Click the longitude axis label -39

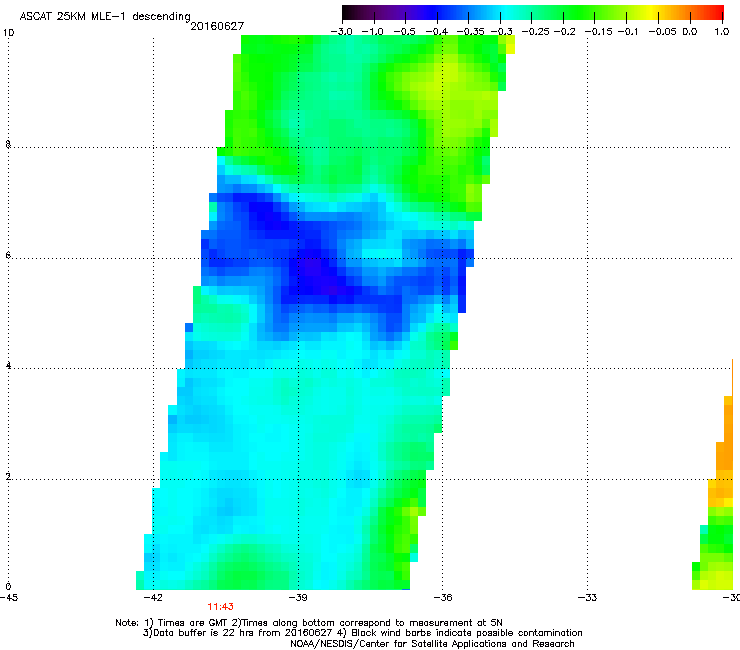[298, 598]
